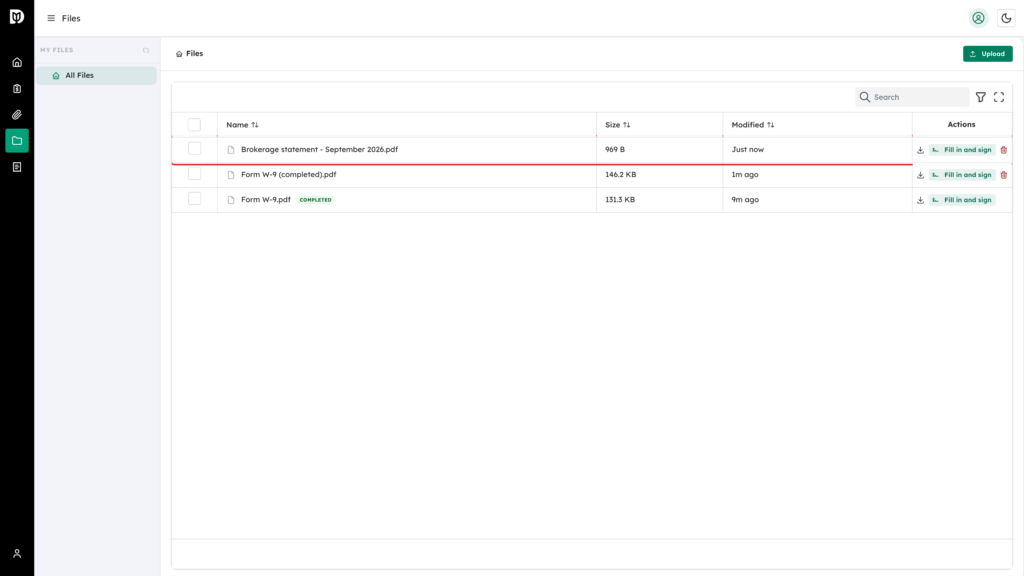1024x576 pixels.
Task: Focus the Search input field
Action: (912, 97)
